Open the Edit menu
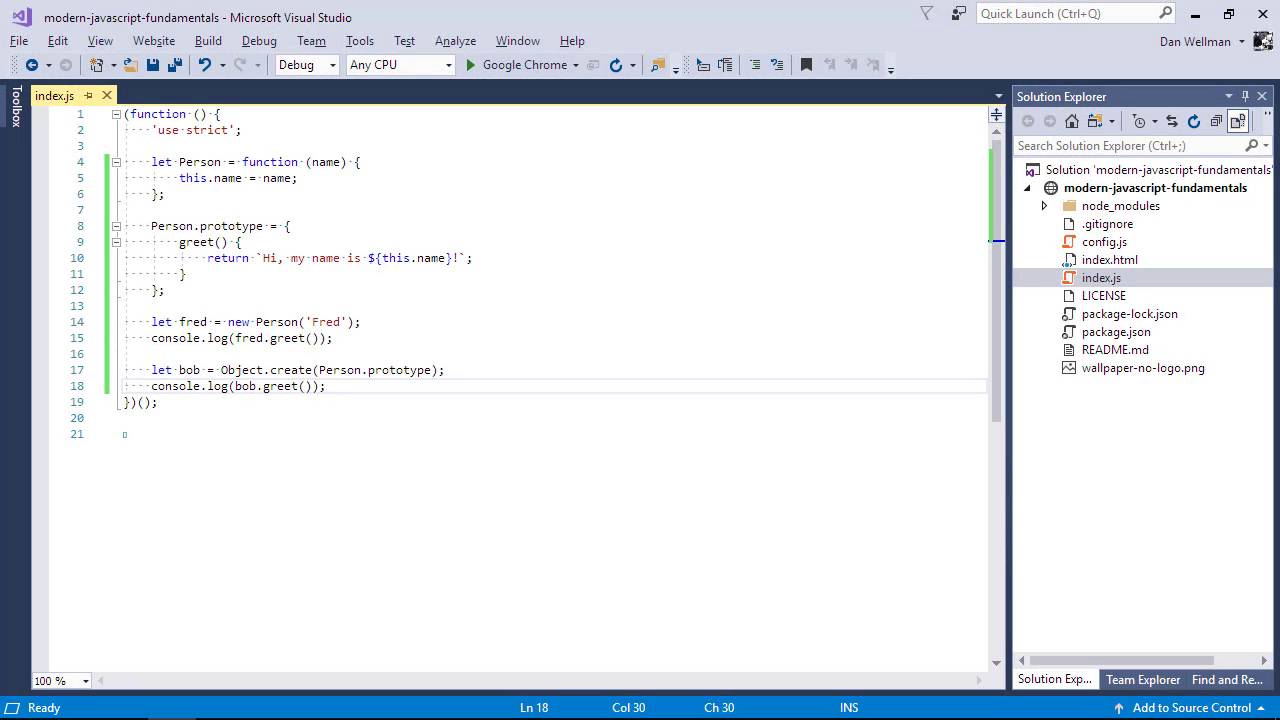Viewport: 1280px width, 720px height. [x=58, y=41]
